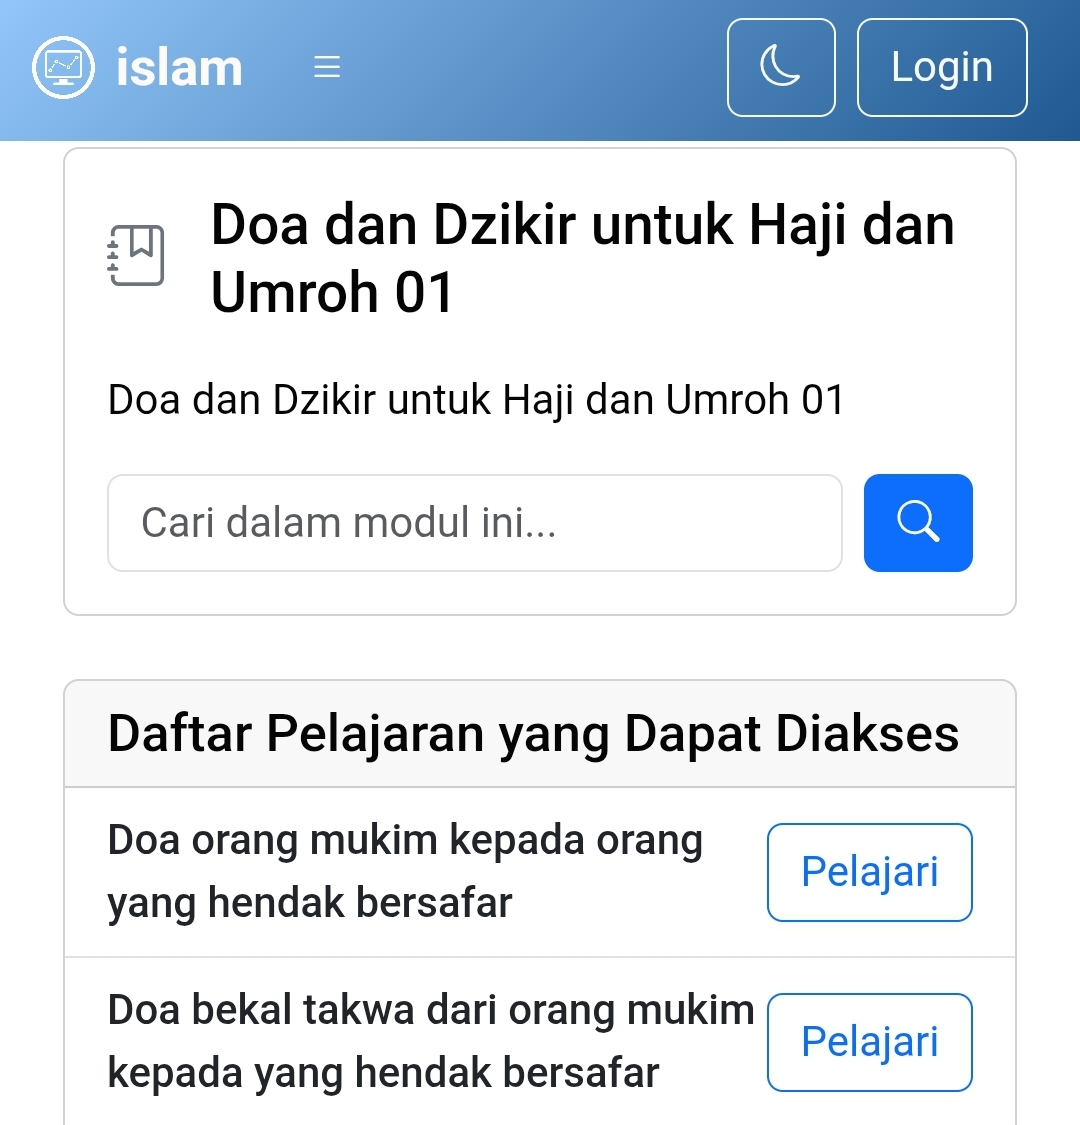Click the module description text below the heading
Screen dimensions: 1080x1125
point(476,400)
